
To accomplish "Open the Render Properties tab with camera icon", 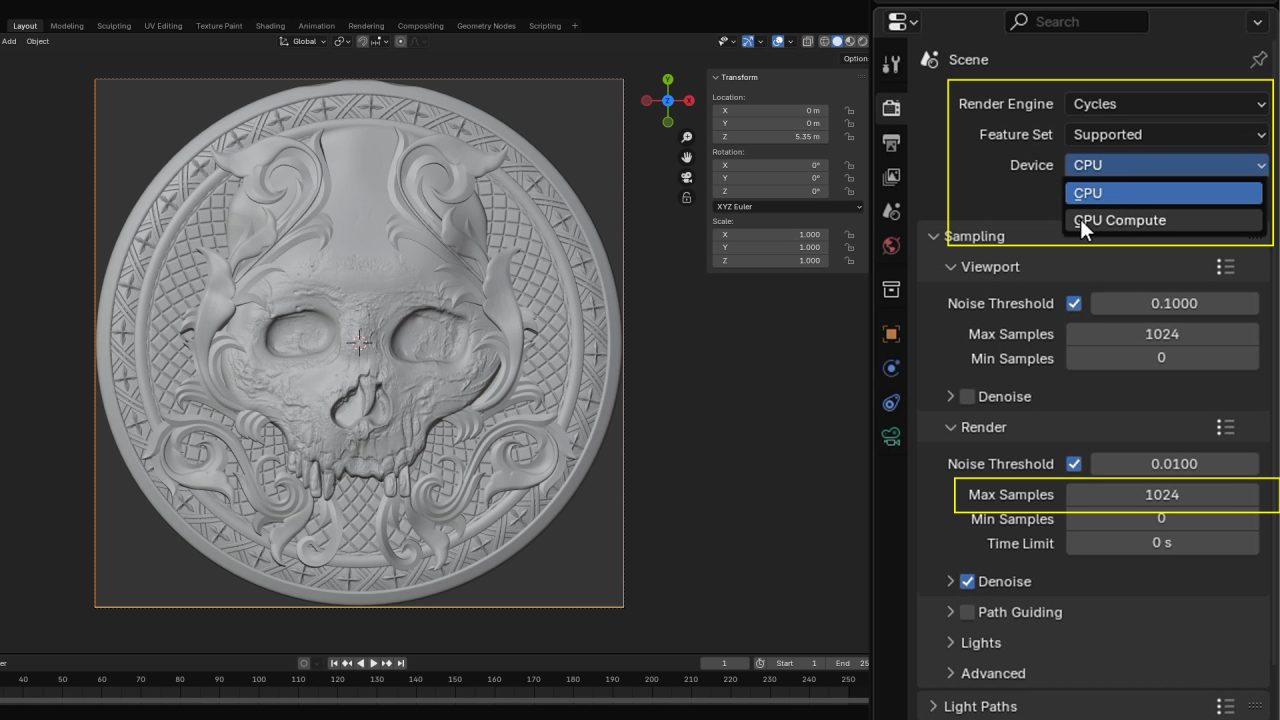I will 891,108.
